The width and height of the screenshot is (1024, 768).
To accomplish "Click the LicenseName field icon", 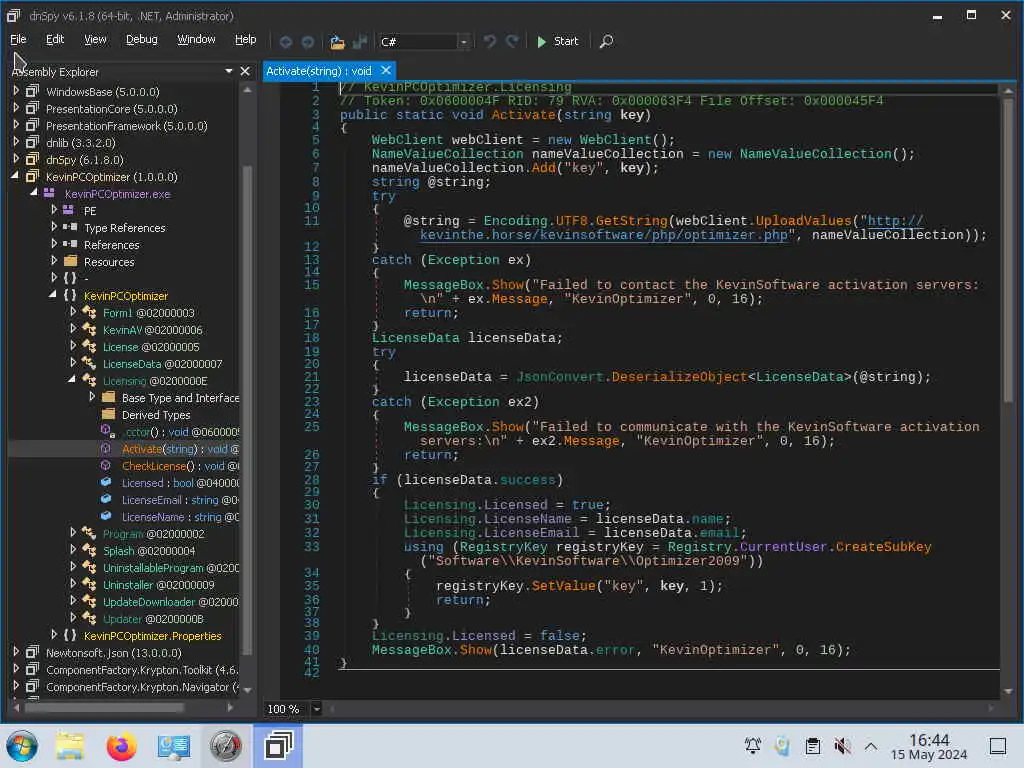I will 106,517.
